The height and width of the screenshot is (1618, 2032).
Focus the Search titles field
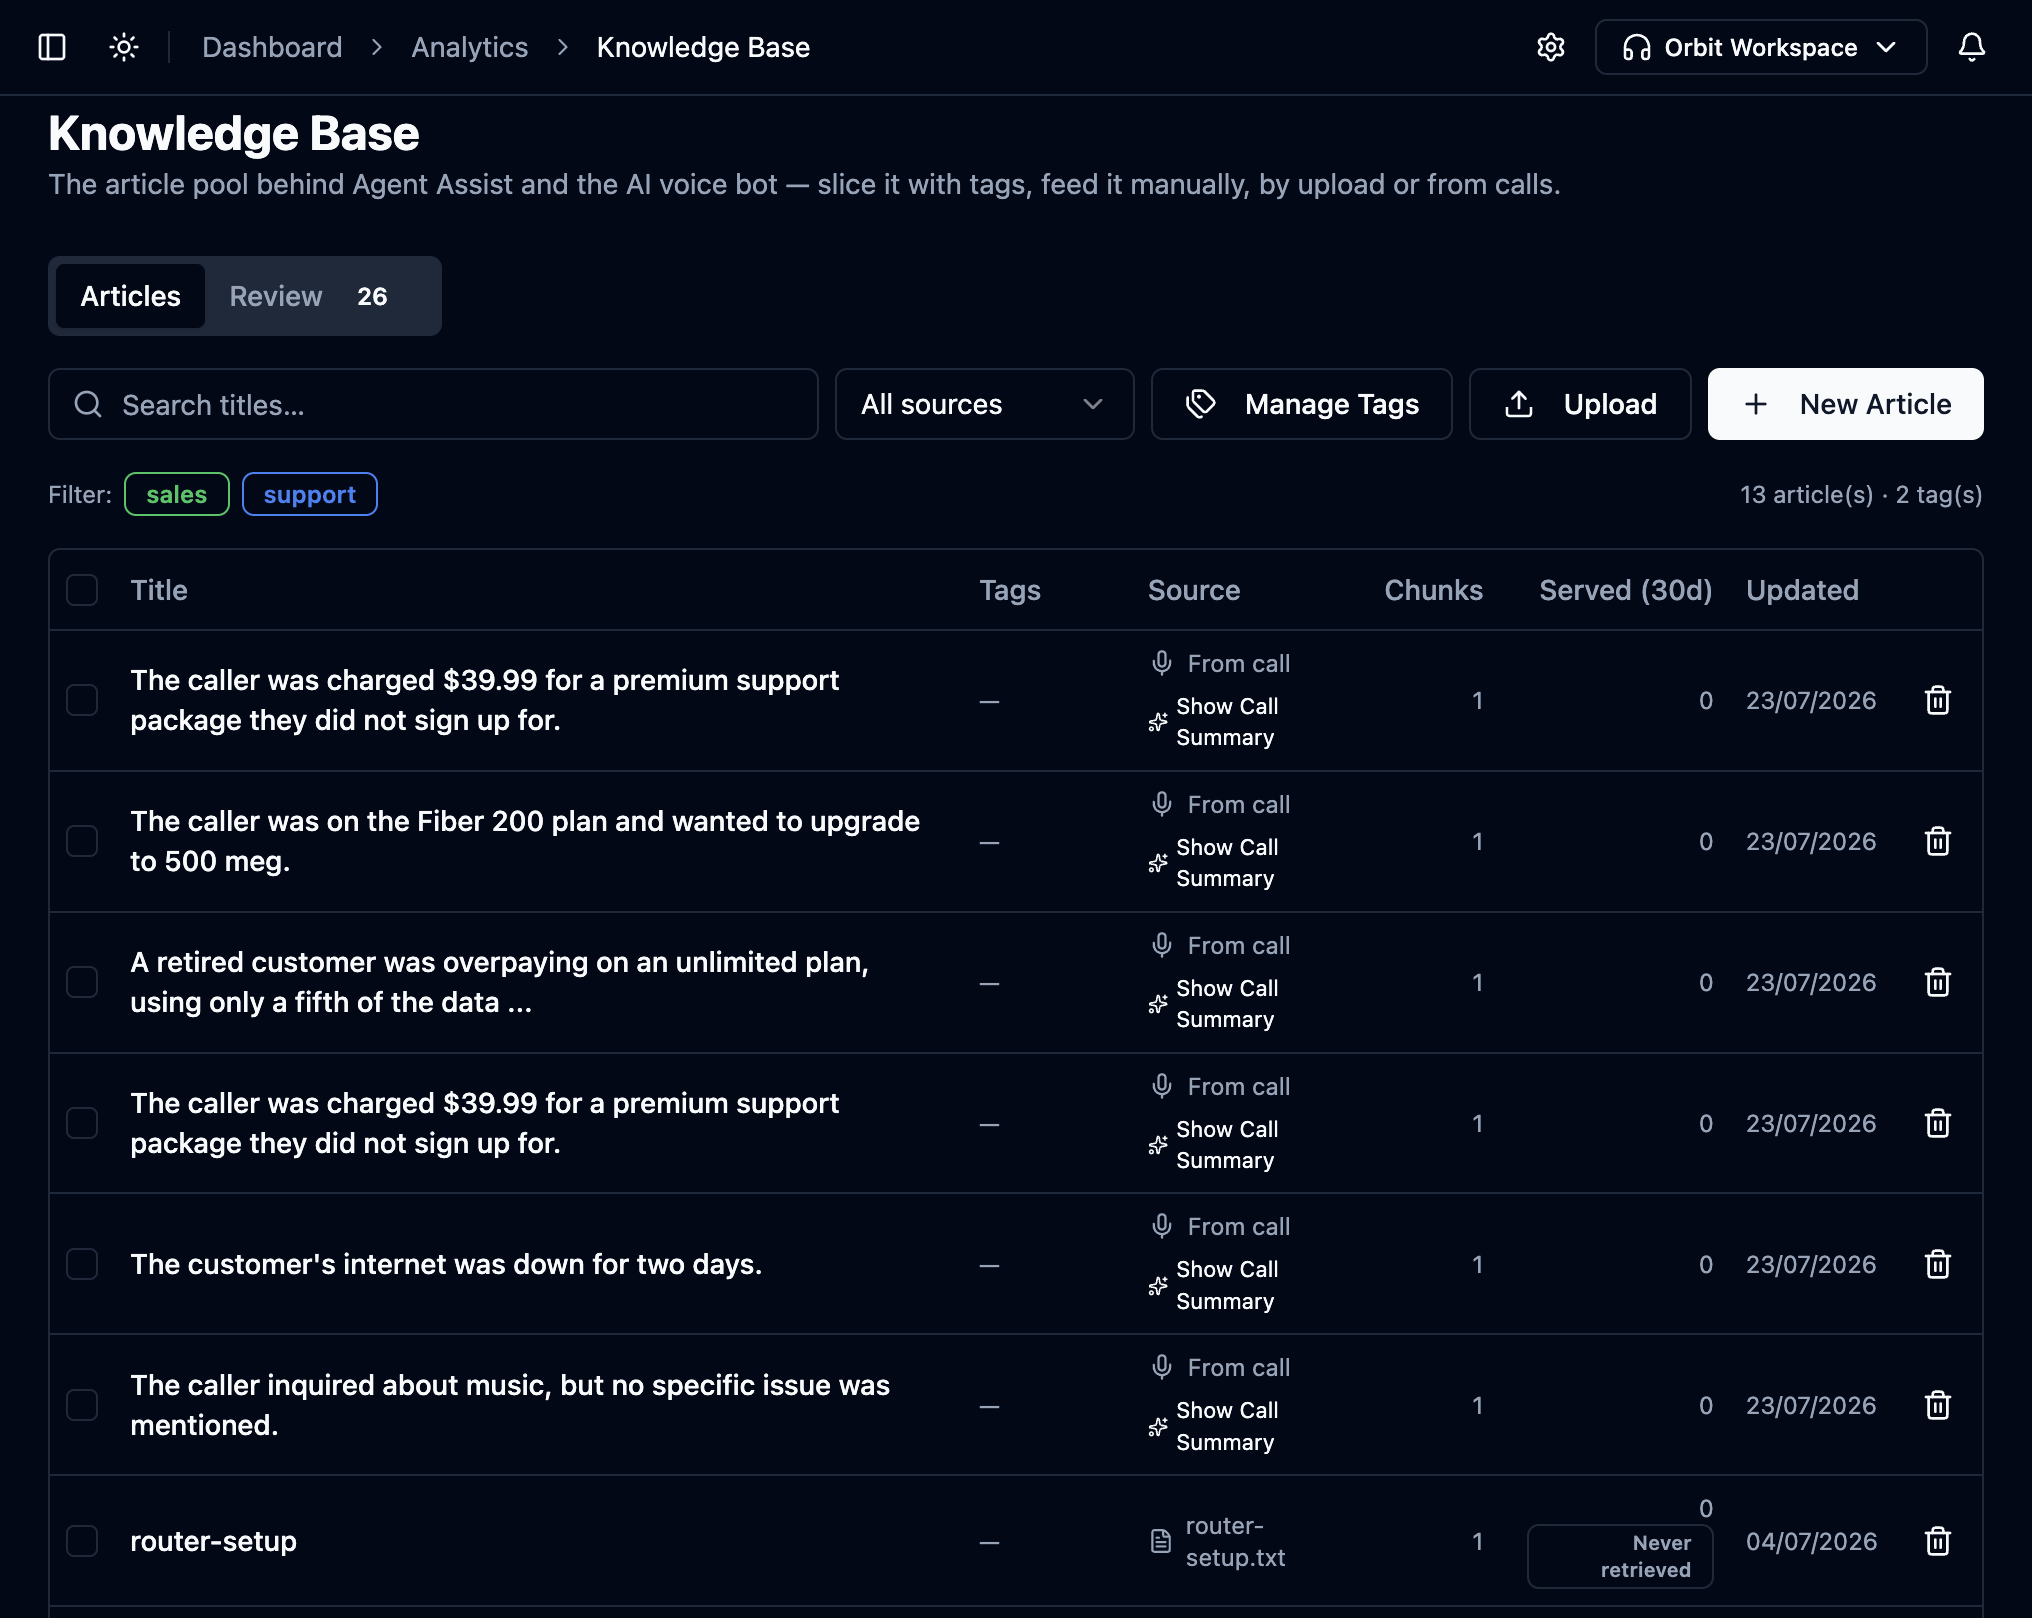tap(433, 404)
